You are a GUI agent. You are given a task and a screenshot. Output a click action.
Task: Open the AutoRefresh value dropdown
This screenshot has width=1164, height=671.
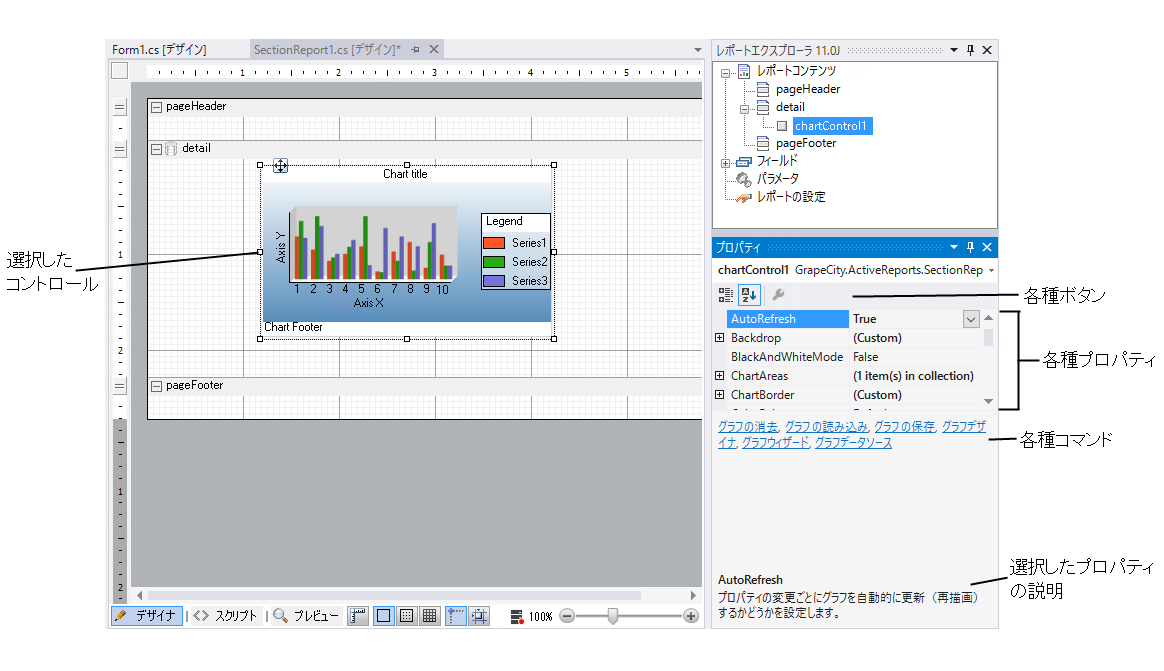point(970,319)
